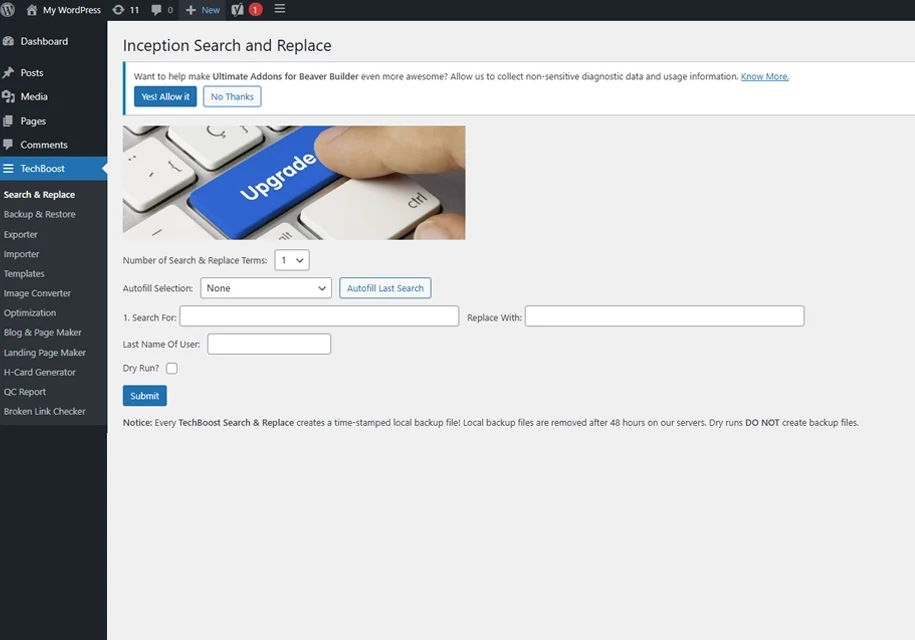The image size is (915, 640).
Task: Focus the Last Name Of User field
Action: tap(269, 344)
